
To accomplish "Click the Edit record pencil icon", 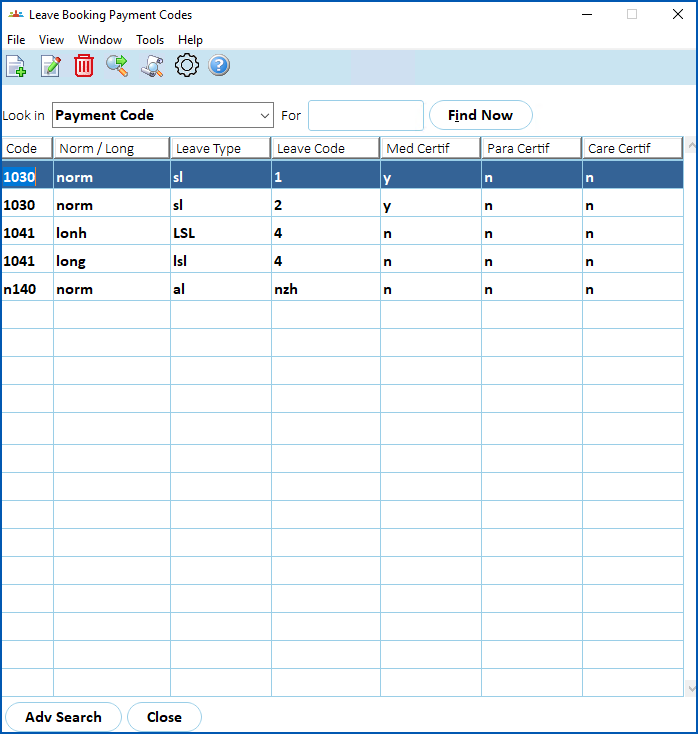I will pos(50,66).
